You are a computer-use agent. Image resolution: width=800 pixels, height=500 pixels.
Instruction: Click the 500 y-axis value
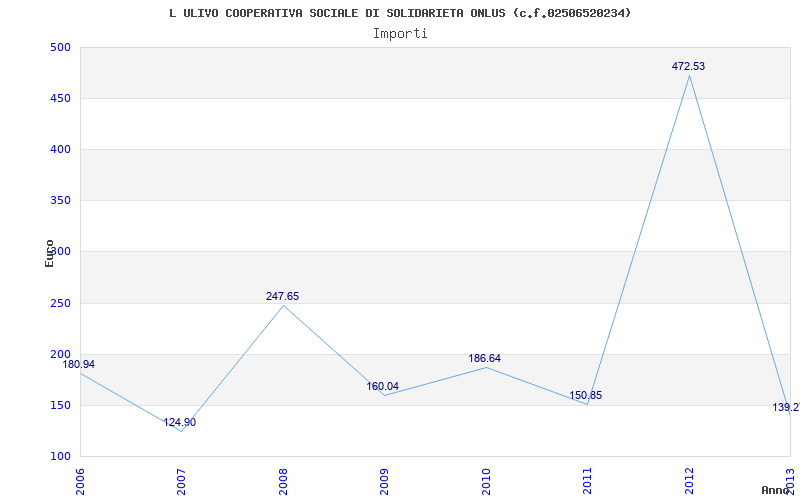tap(60, 47)
